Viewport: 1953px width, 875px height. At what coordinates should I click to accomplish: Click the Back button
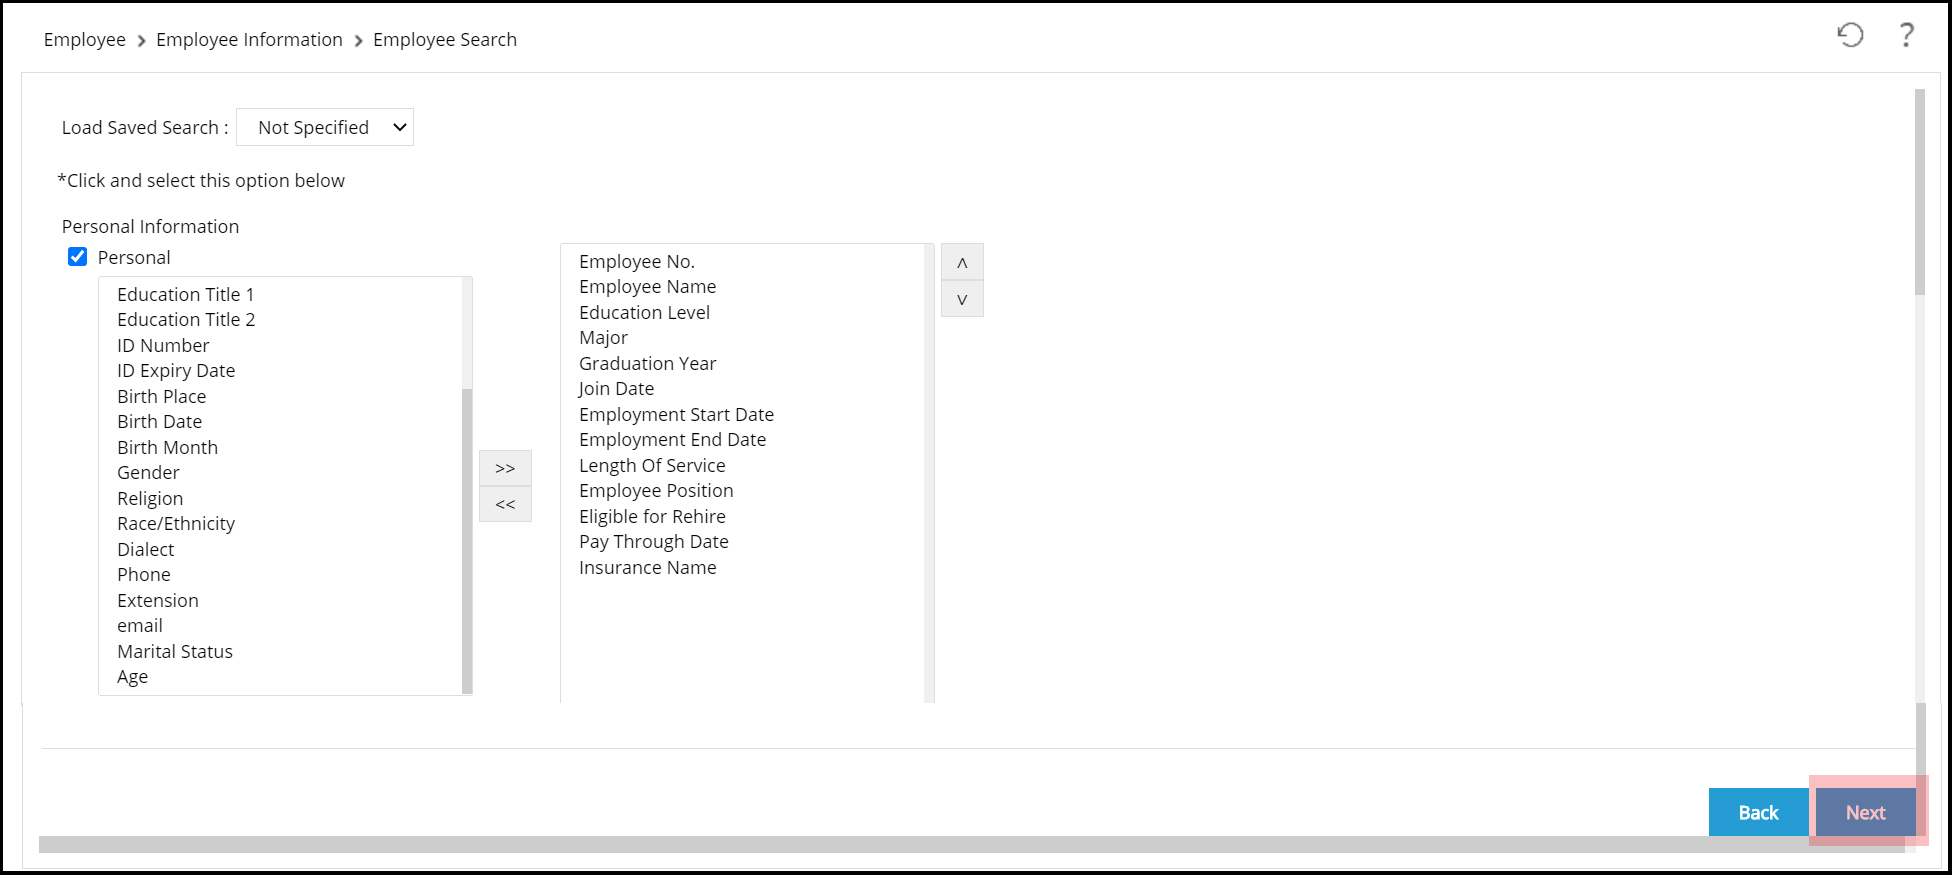[x=1758, y=812]
